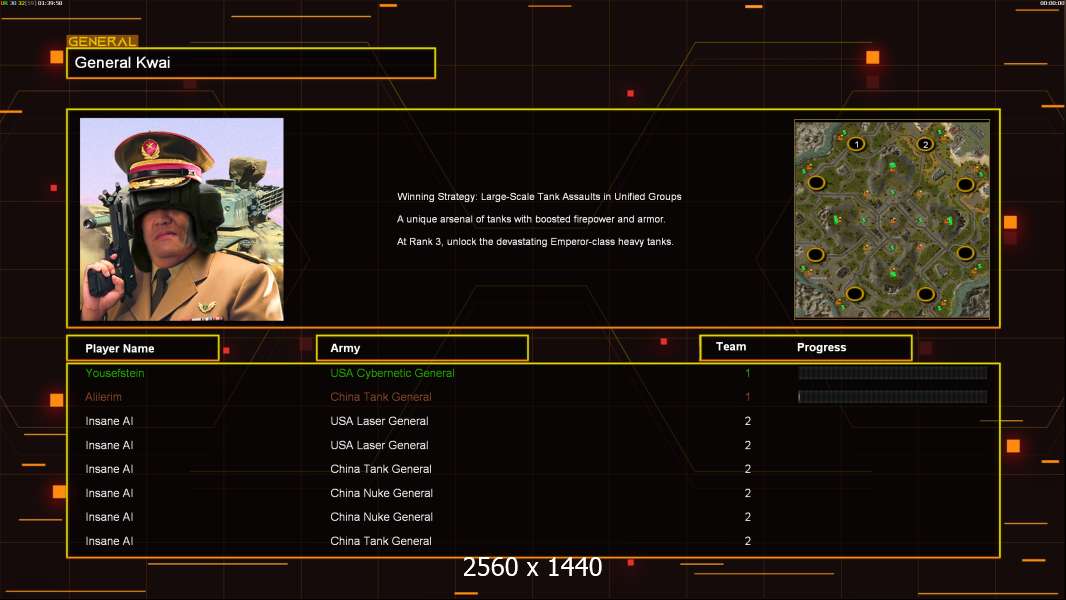
Task: Select the empty start slot below marker 1
Action: click(x=816, y=183)
